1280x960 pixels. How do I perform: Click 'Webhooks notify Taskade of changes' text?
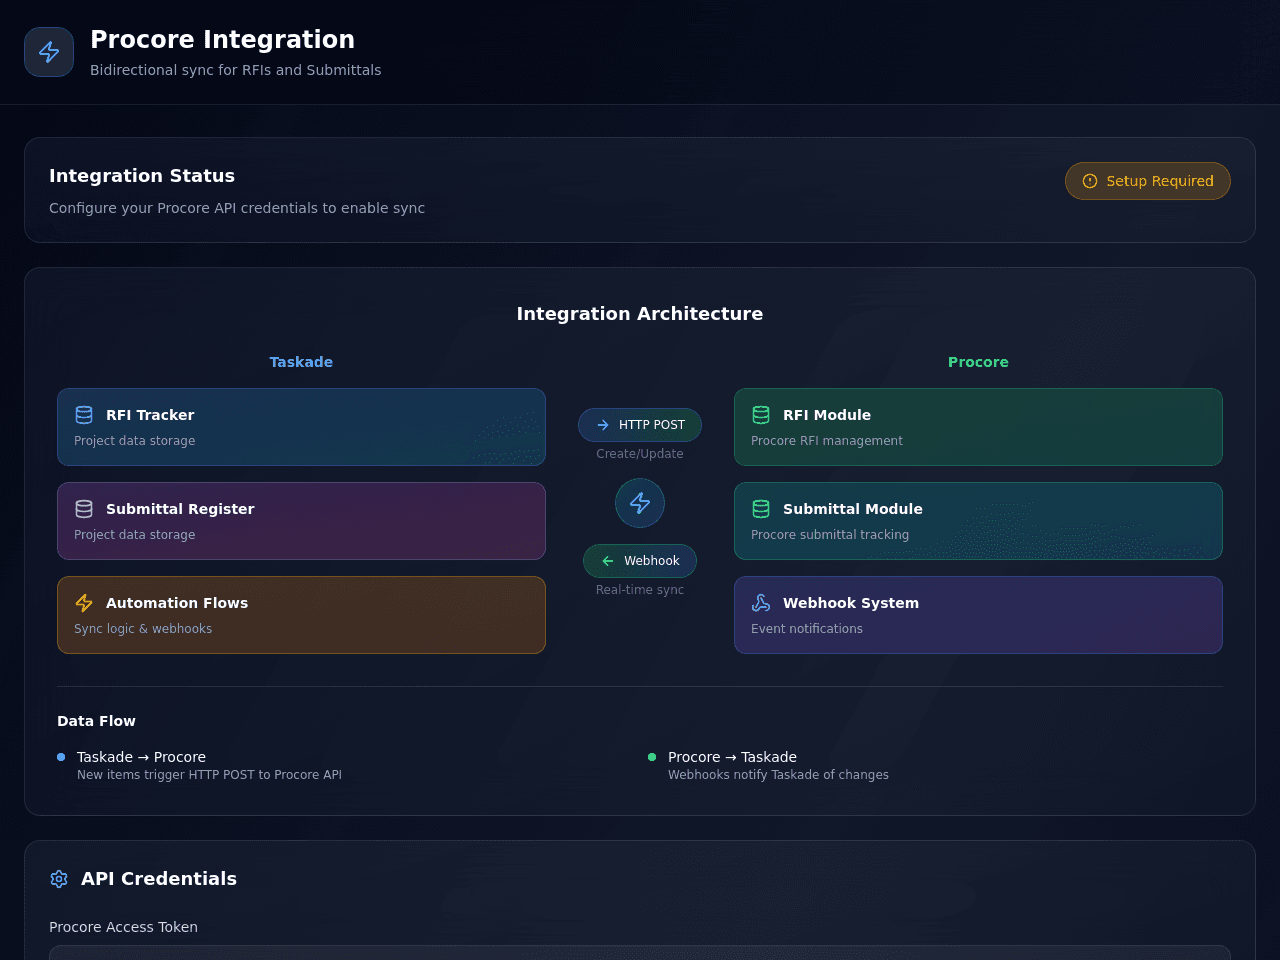(x=778, y=775)
